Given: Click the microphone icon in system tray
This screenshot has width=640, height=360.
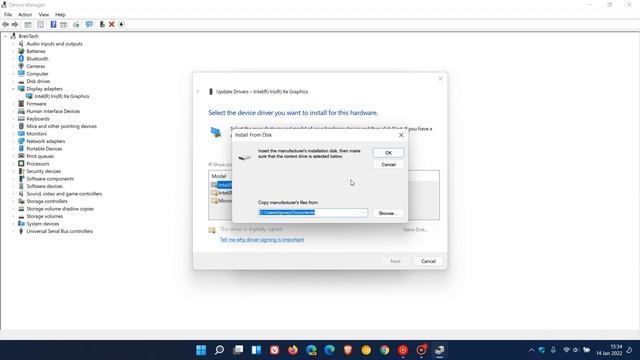Looking at the screenshot, I should pos(553,350).
